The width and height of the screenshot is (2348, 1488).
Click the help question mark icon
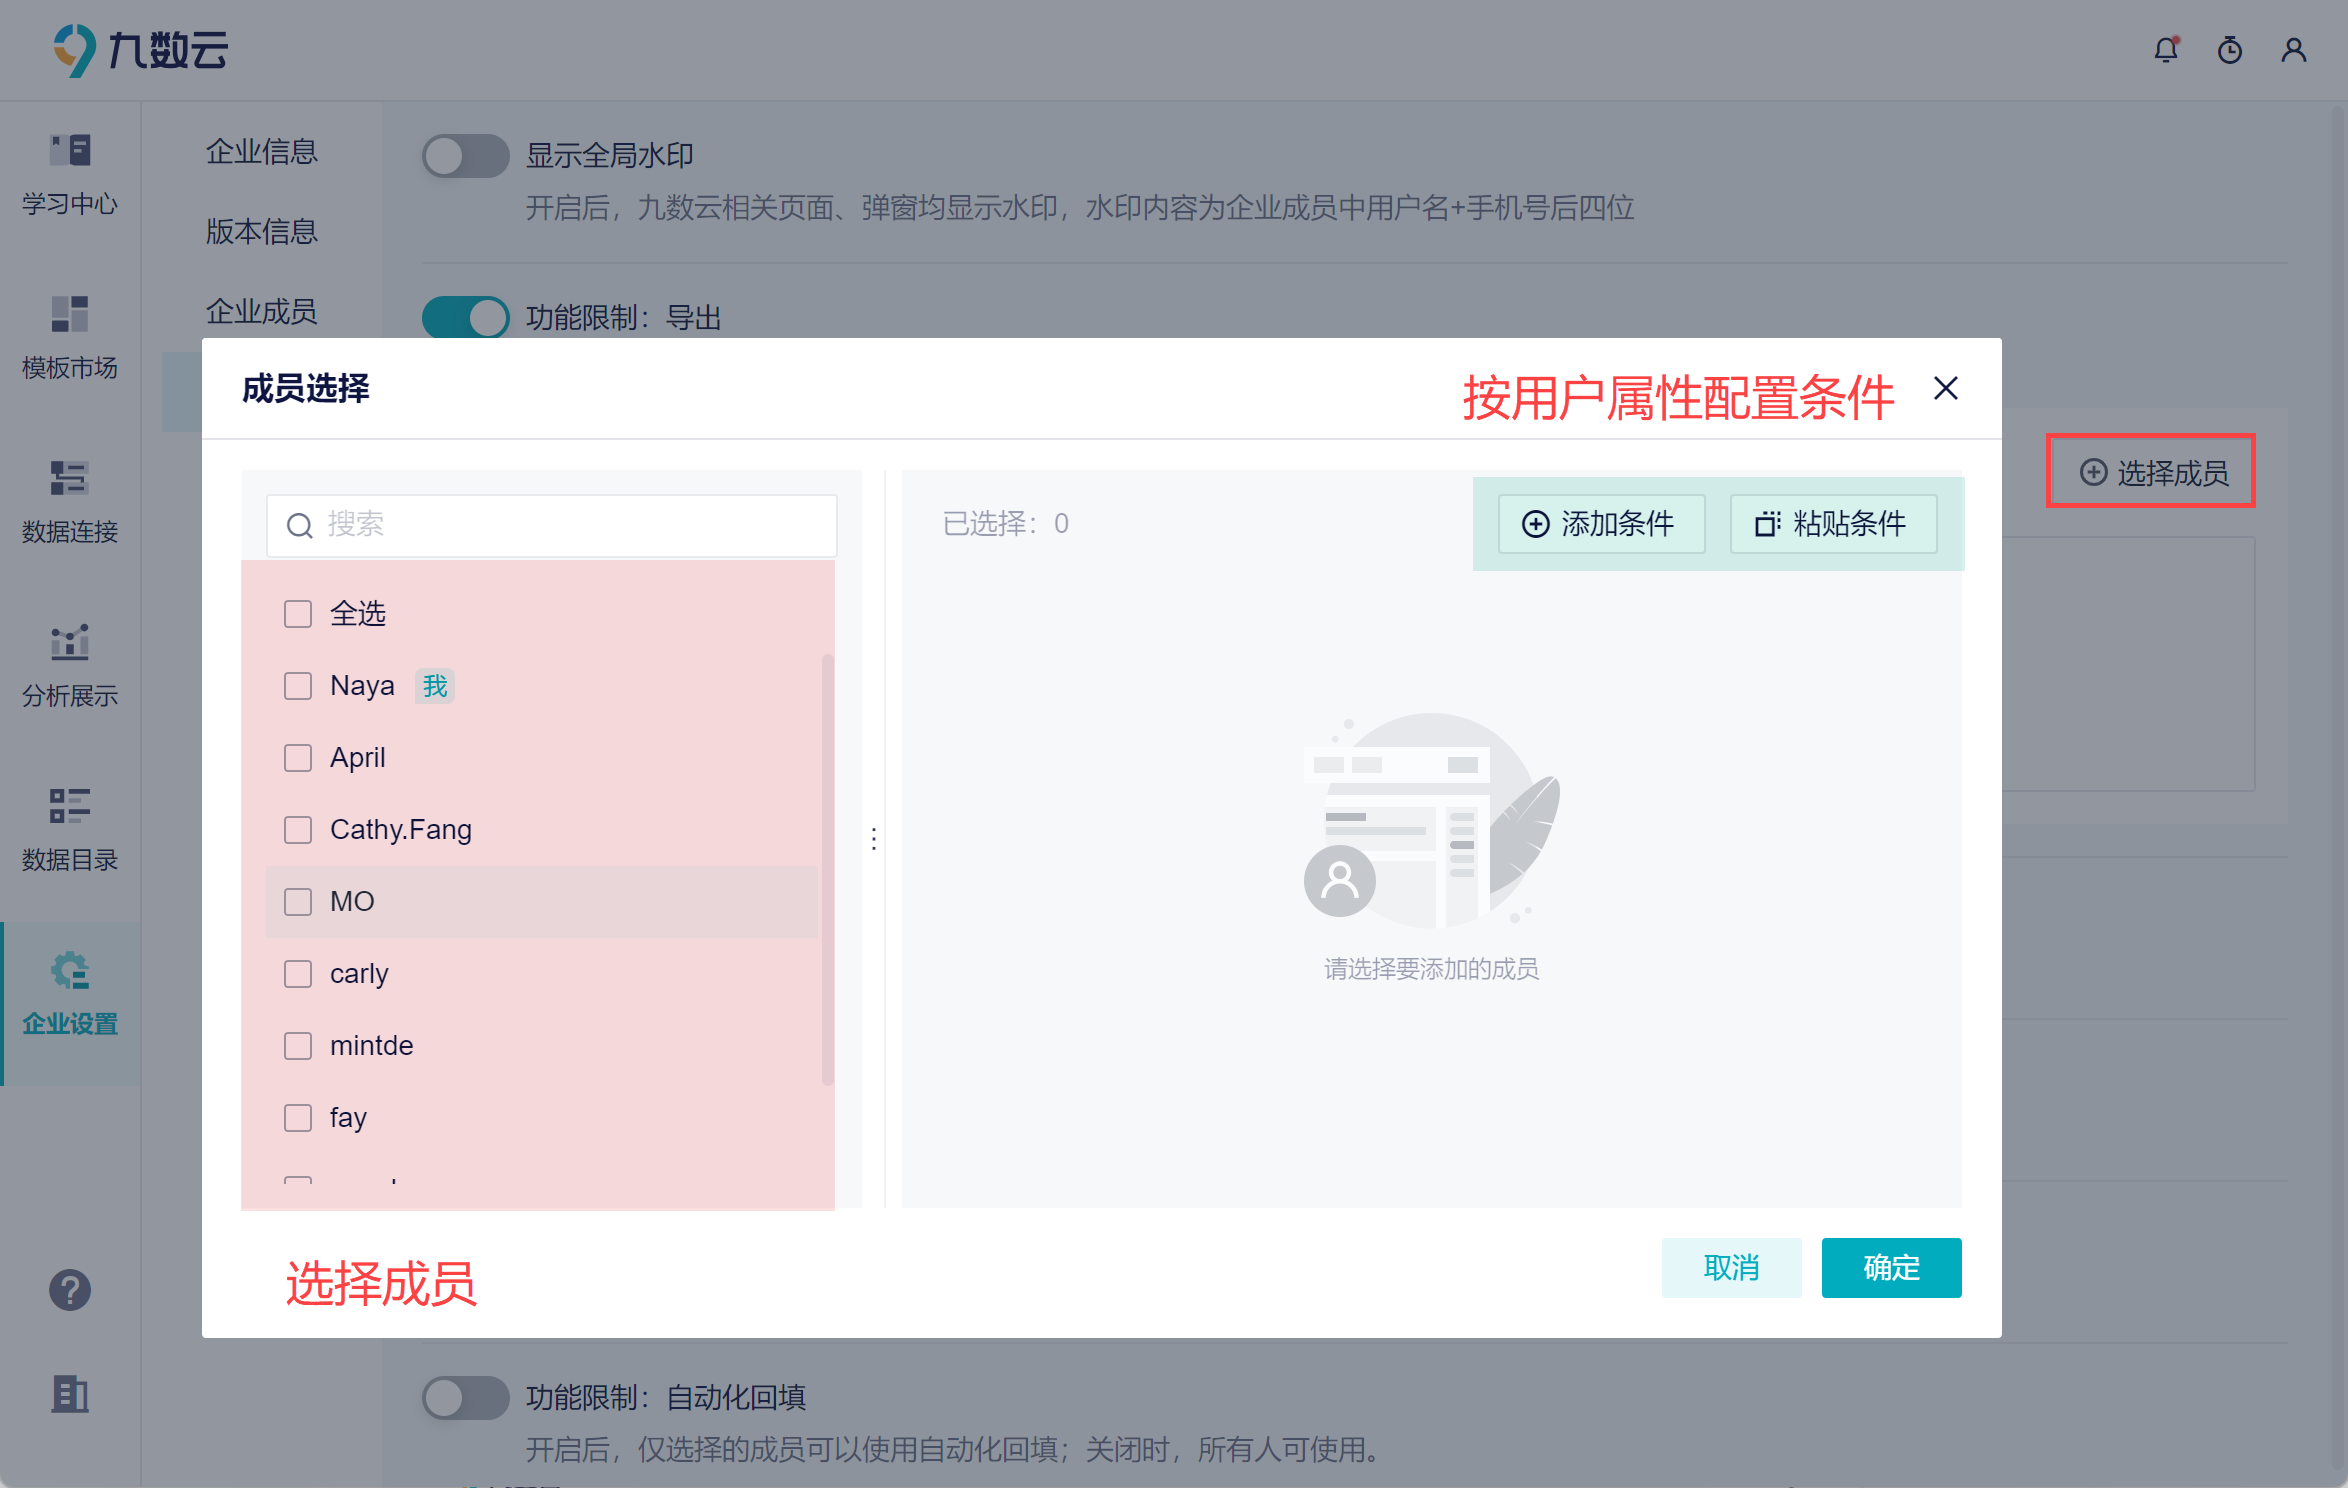tap(70, 1290)
